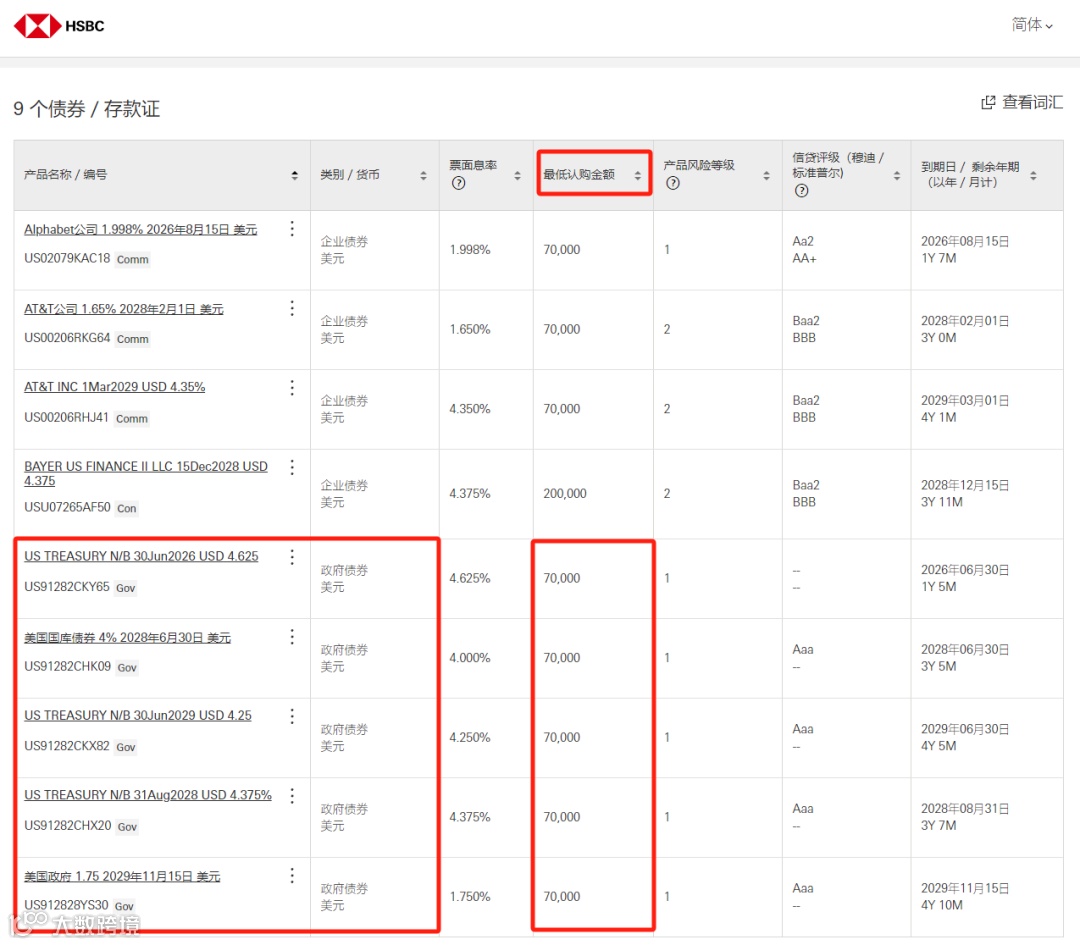
Task: Click the 1.998% coupon rate cell
Action: pos(470,250)
